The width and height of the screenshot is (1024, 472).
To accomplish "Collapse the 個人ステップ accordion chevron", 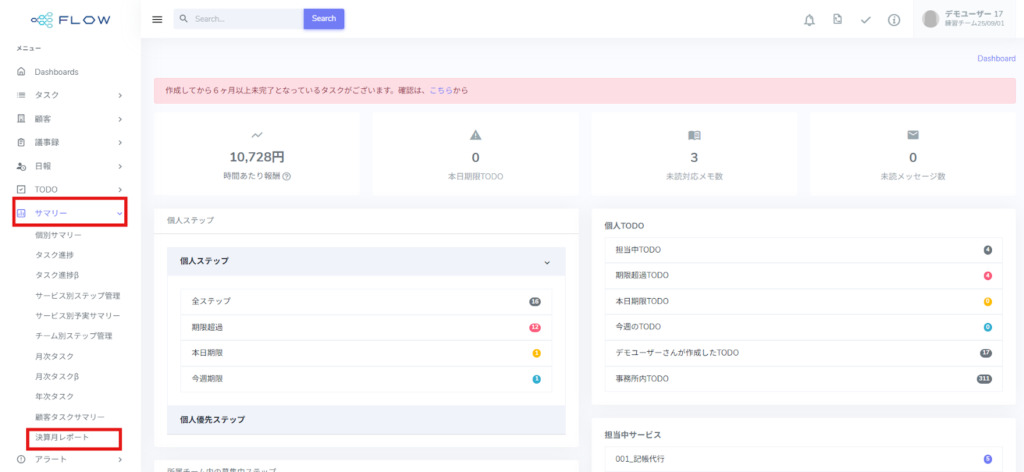I will tap(547, 262).
